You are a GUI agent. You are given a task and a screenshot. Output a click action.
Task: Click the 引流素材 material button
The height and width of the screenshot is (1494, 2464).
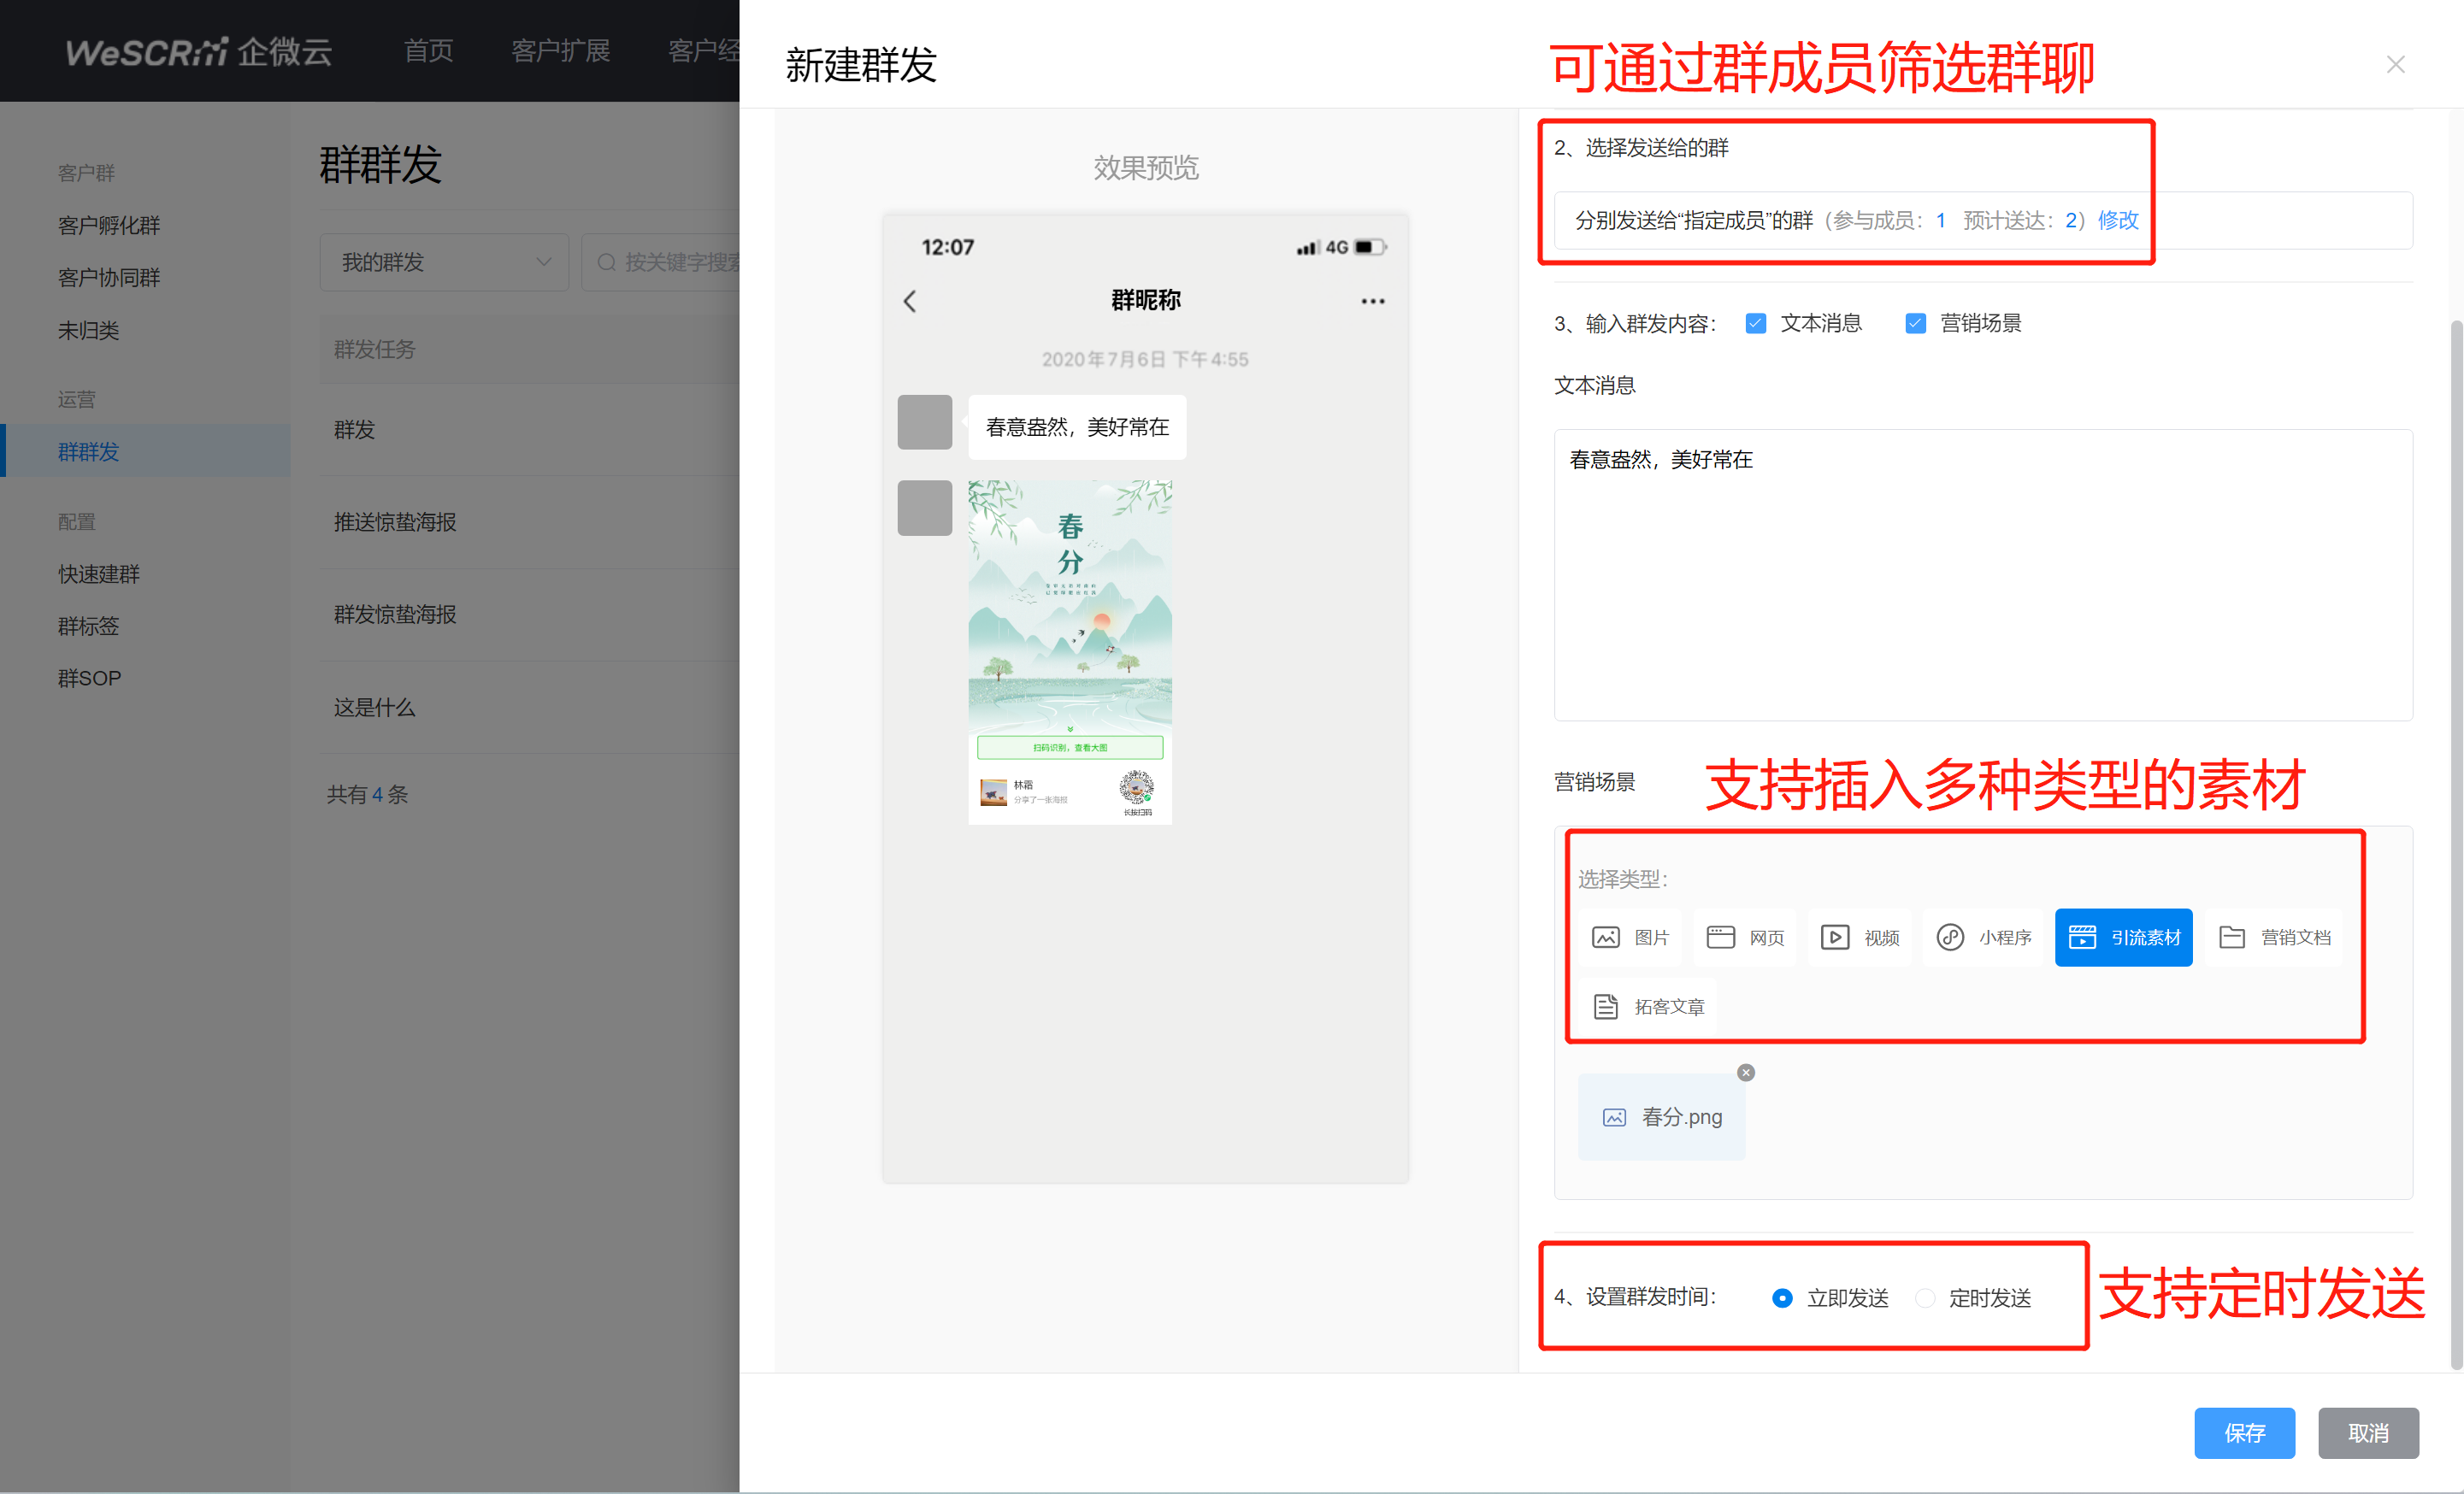coord(2123,937)
